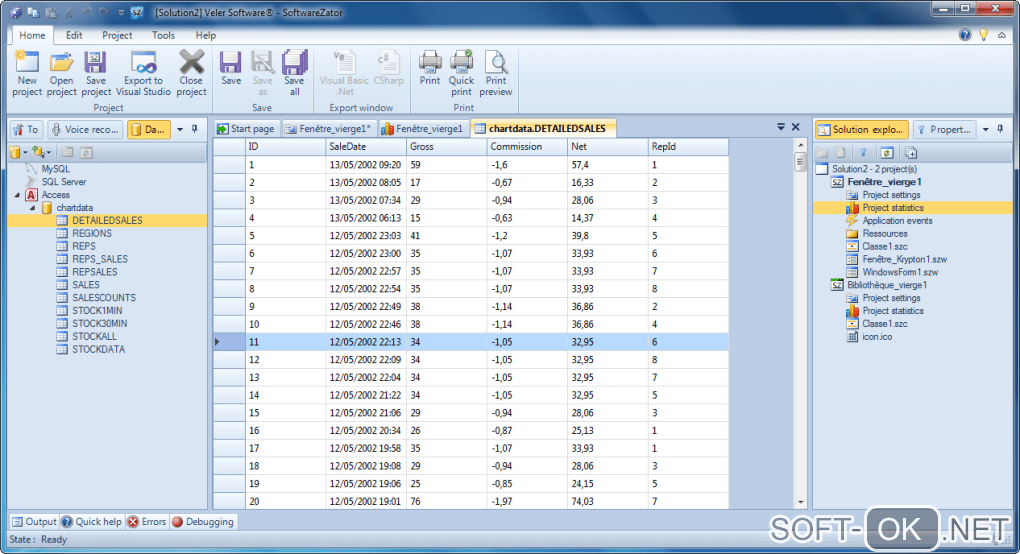The width and height of the screenshot is (1020, 554).
Task: Click the grid vertical scrollbar thumb
Action: pyautogui.click(x=800, y=161)
